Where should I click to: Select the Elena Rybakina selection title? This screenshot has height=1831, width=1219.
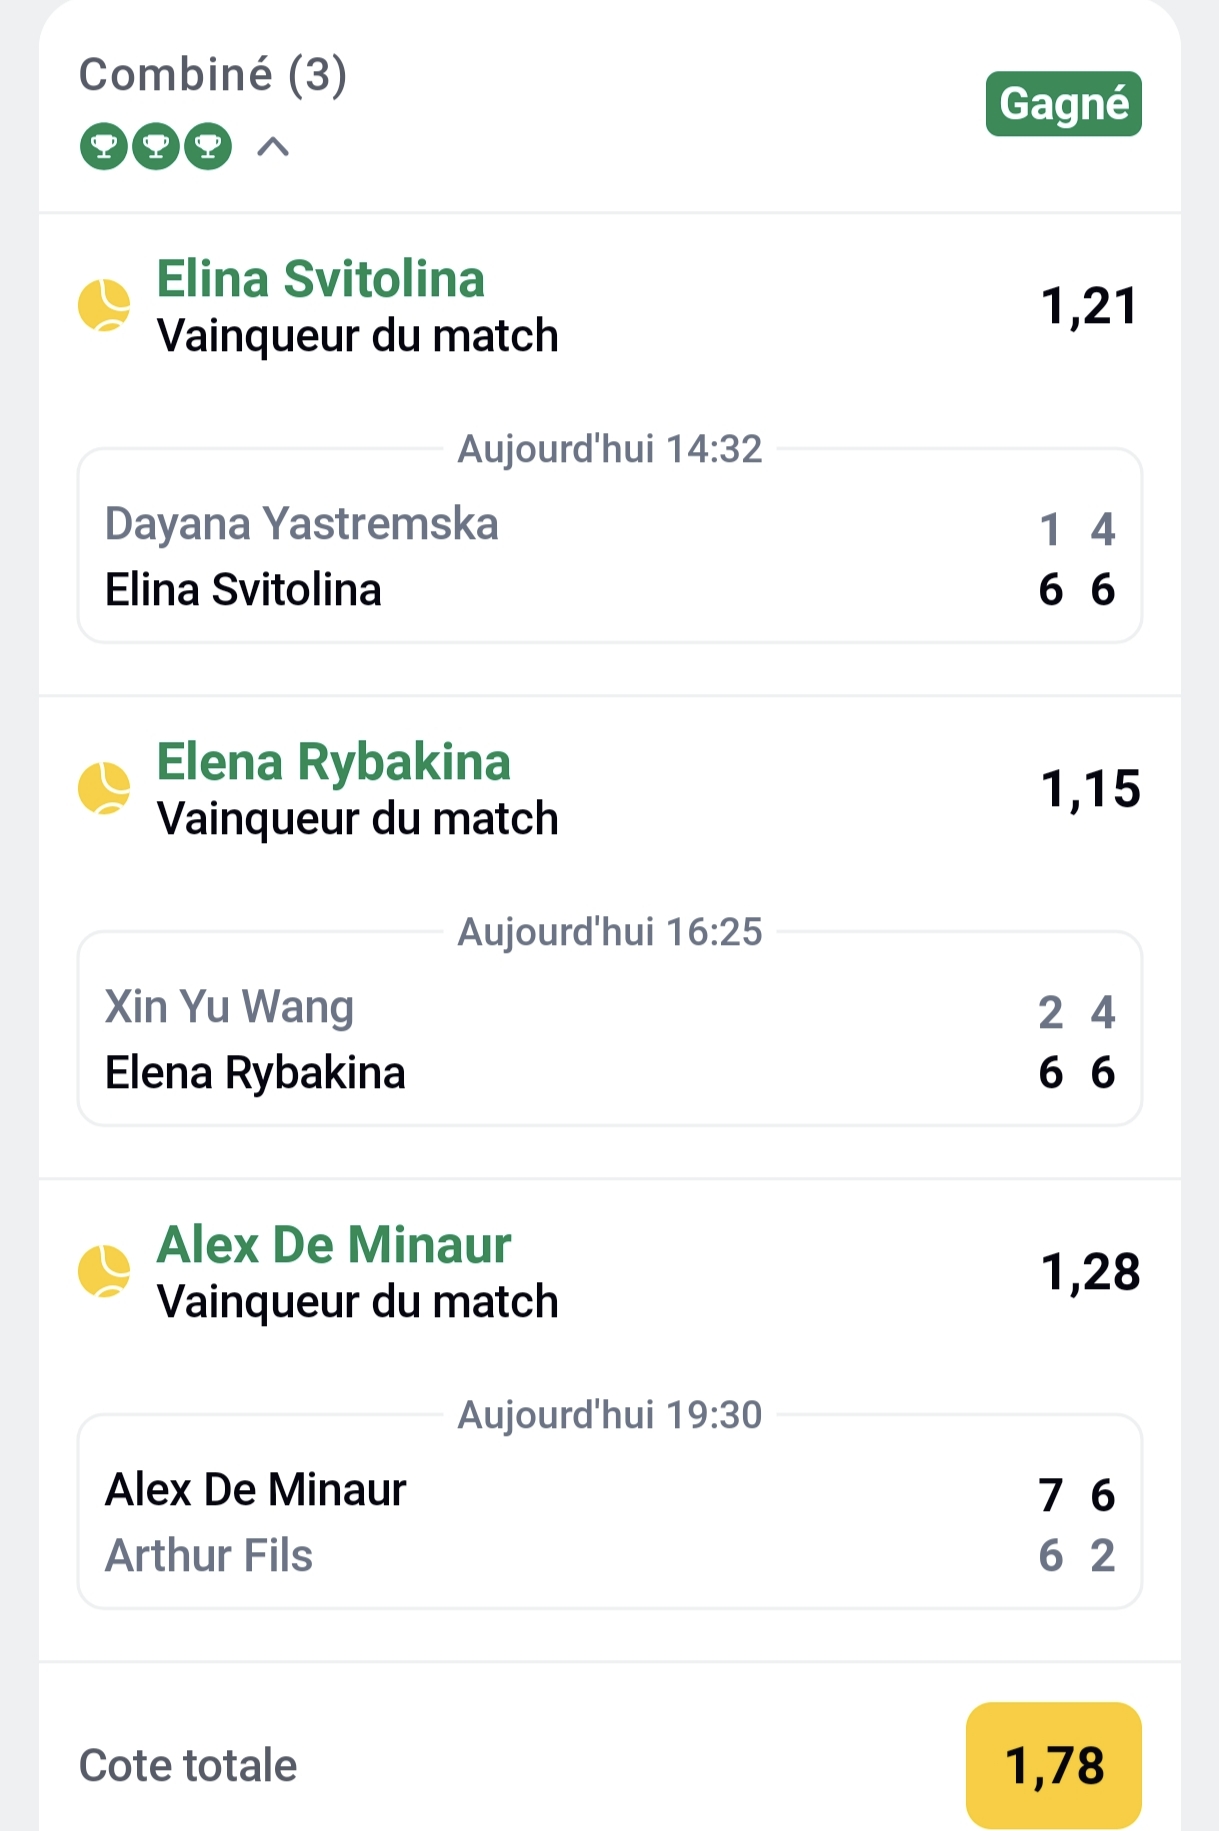tap(333, 762)
